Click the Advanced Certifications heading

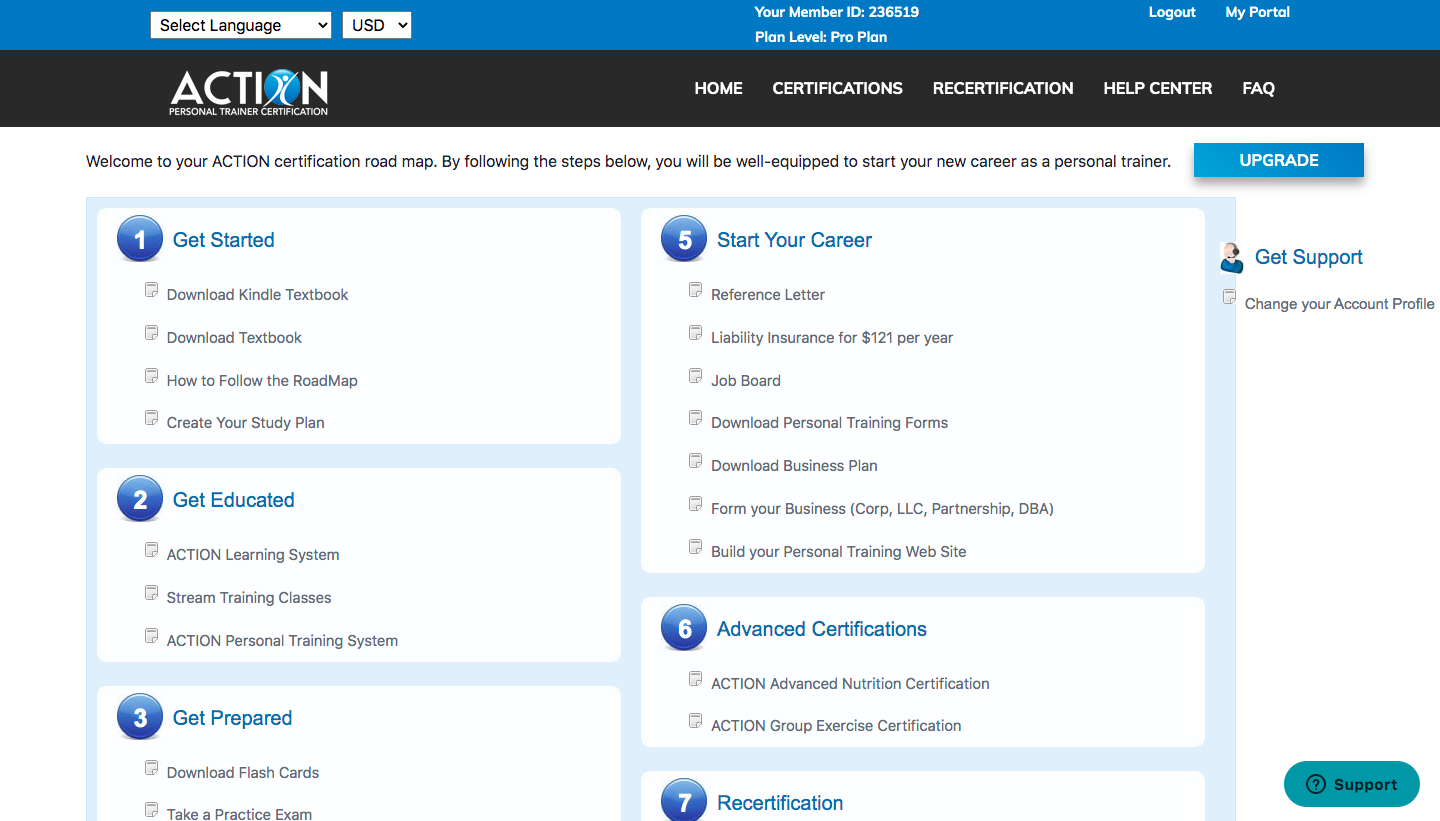click(822, 629)
